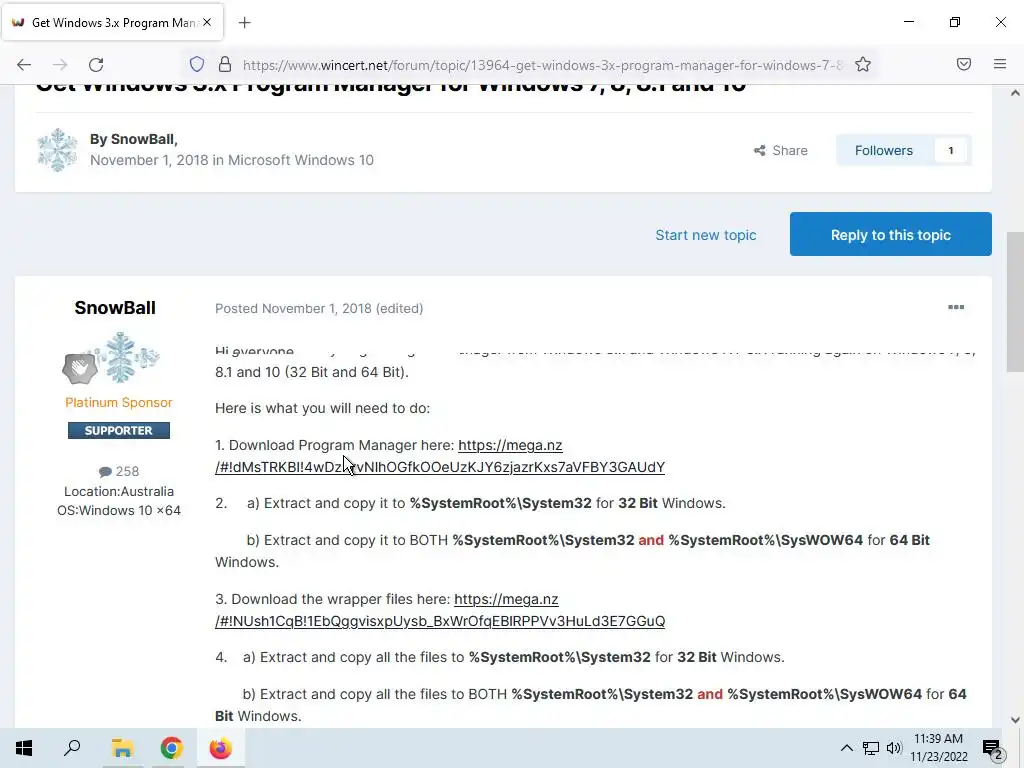Screen dimensions: 1024x768
Task: Click the OS:Windows 10 x64 text
Action: coord(119,510)
